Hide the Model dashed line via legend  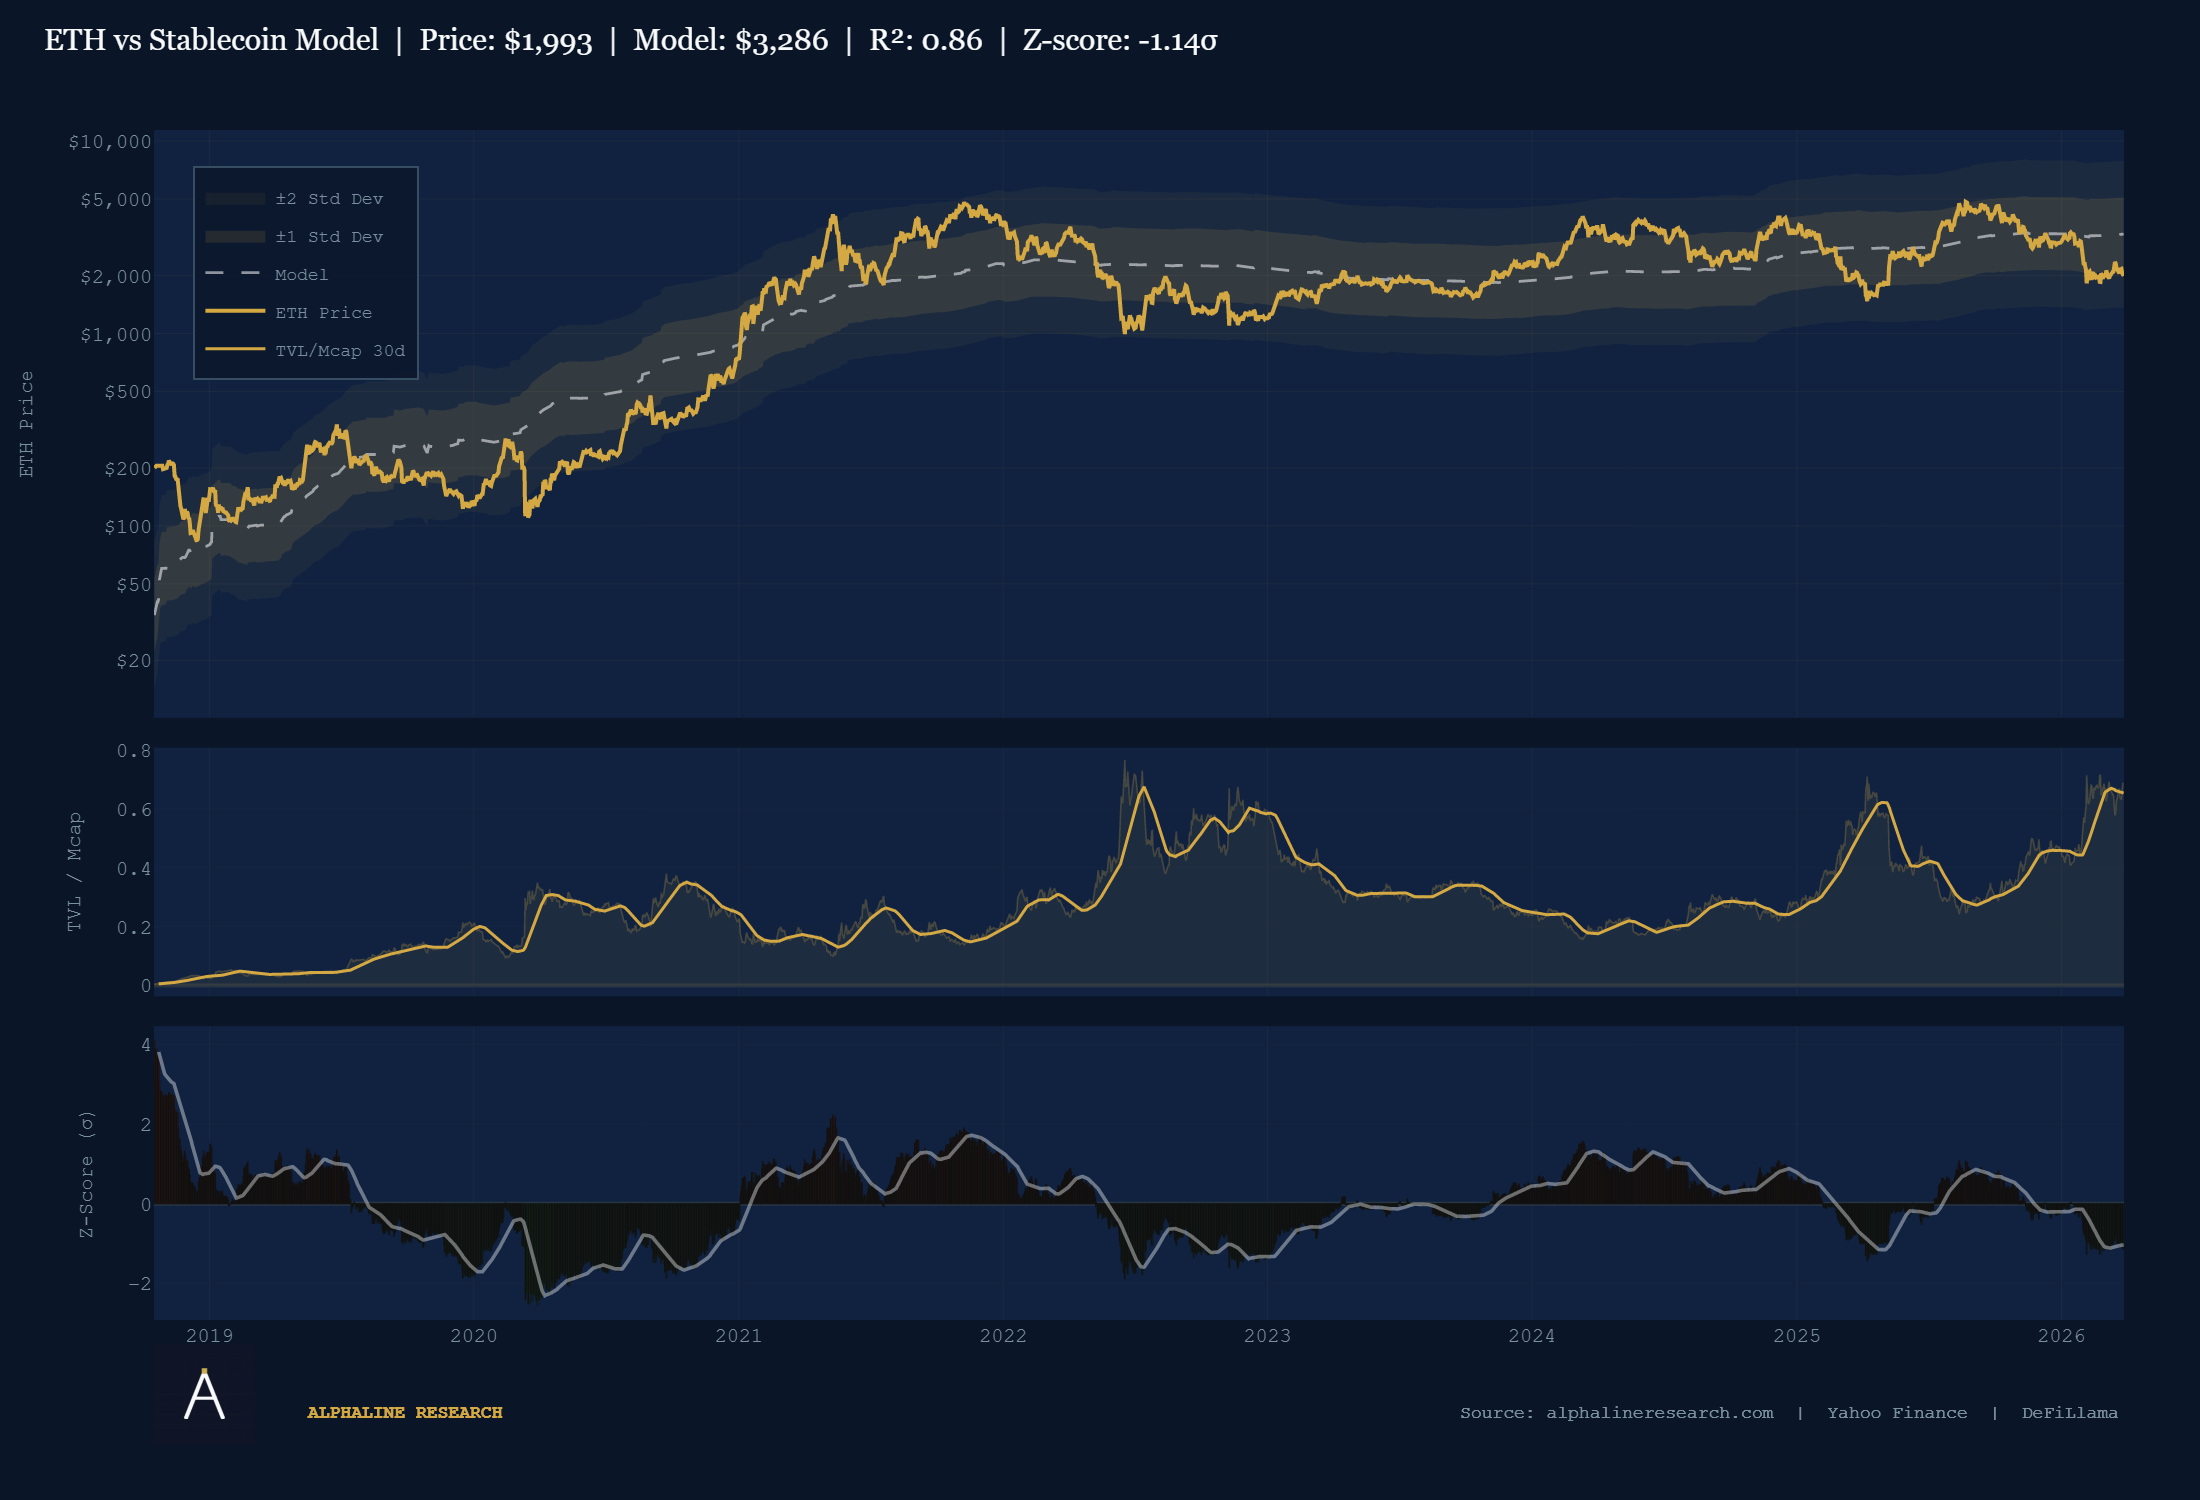click(300, 274)
